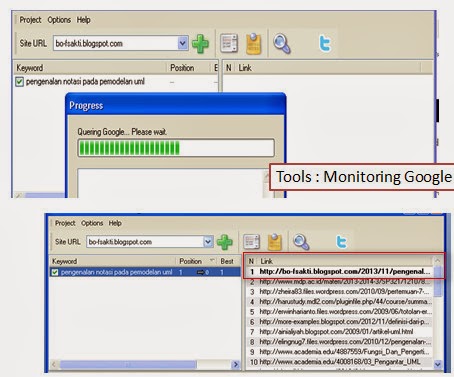
Task: Click the Link column header in the results window
Action: (345, 261)
